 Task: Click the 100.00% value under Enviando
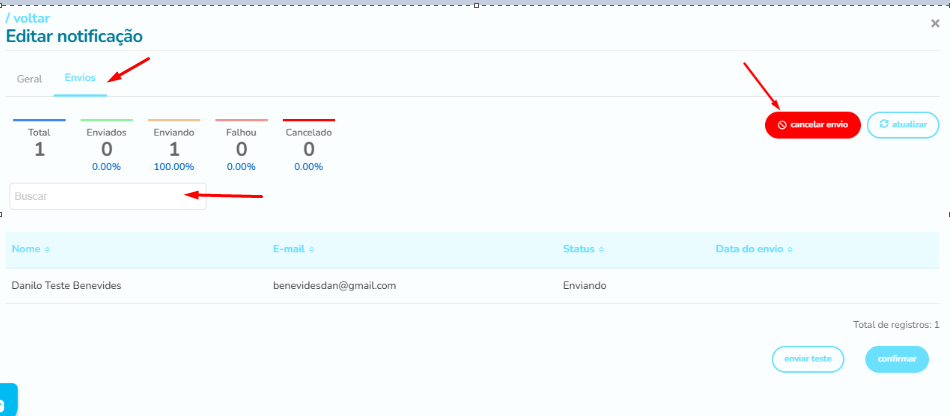(x=174, y=167)
